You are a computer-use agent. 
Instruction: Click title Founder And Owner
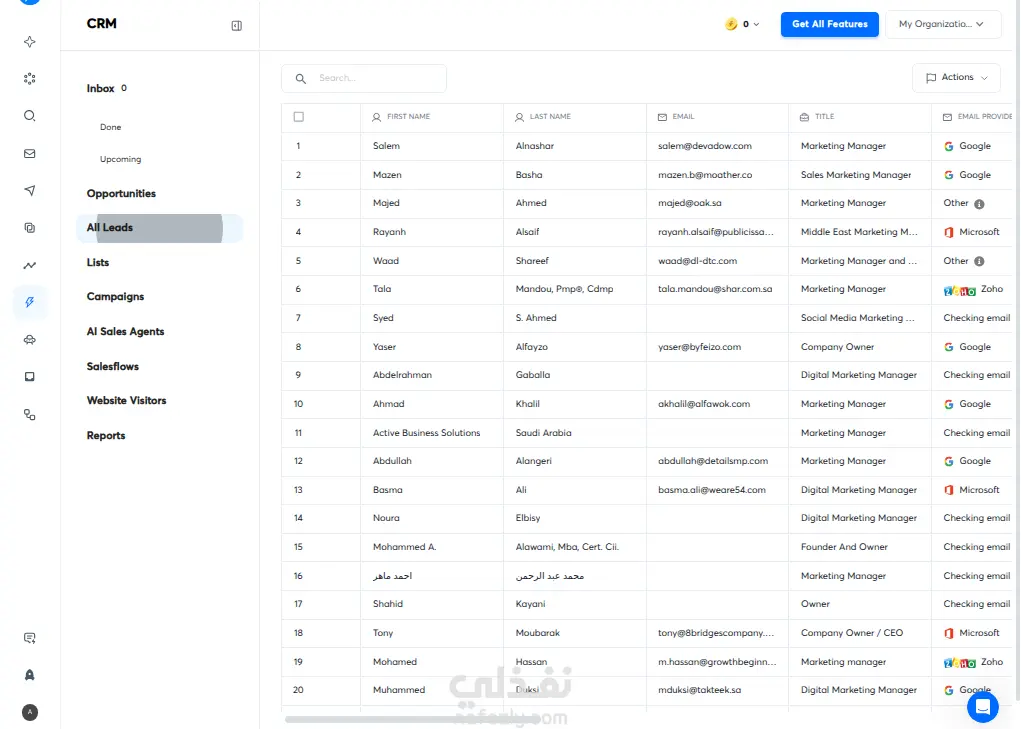[x=844, y=547]
